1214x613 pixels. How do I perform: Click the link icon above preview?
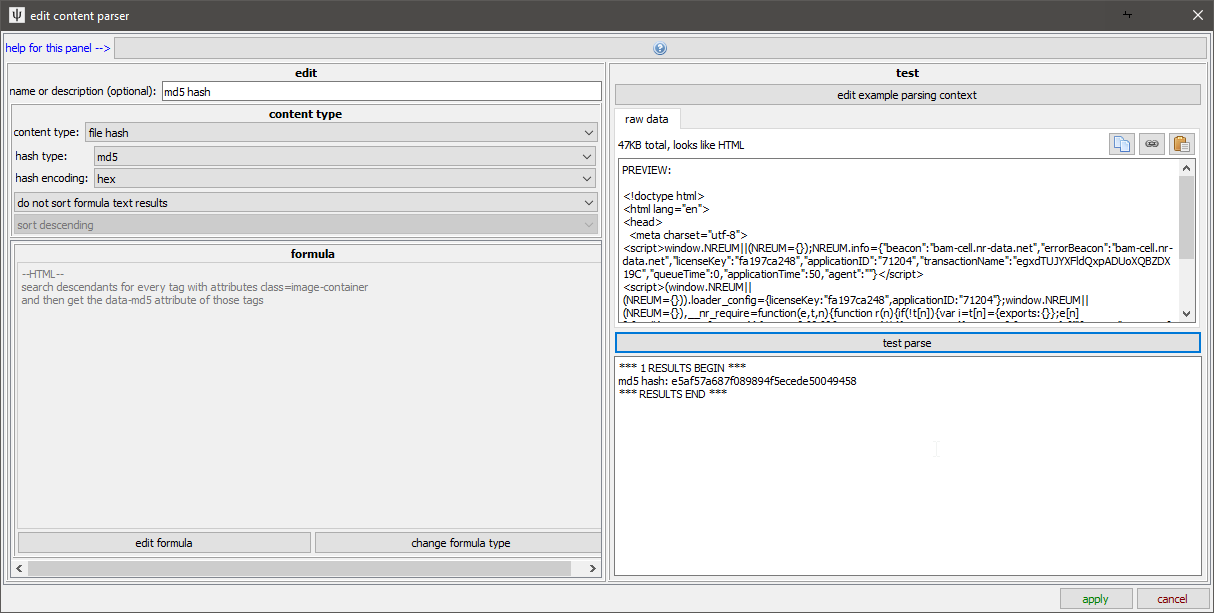(x=1152, y=144)
